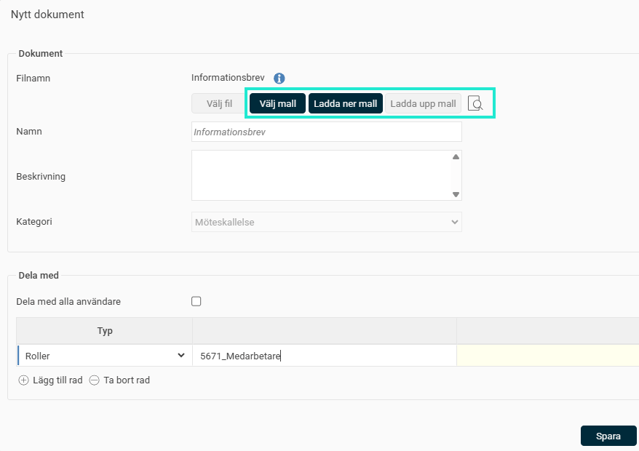The width and height of the screenshot is (639, 451).
Task: Click the Typ column header
Action: click(x=105, y=331)
